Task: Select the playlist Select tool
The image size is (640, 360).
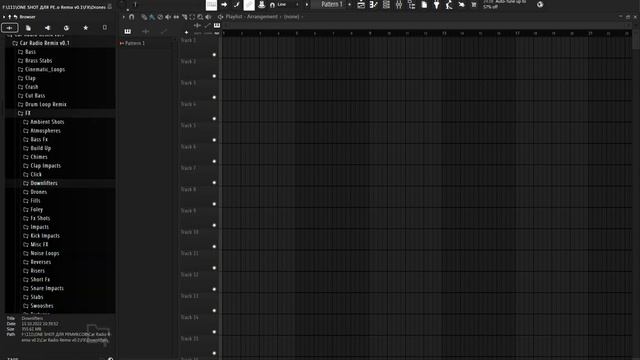Action: (x=192, y=17)
